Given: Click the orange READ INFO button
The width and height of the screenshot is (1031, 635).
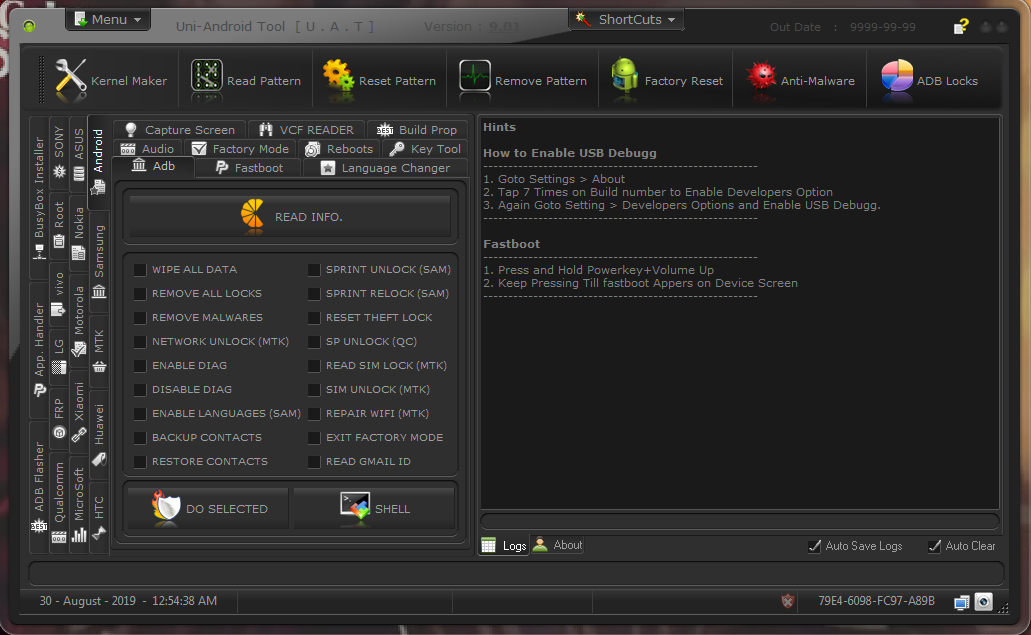Looking at the screenshot, I should point(290,216).
